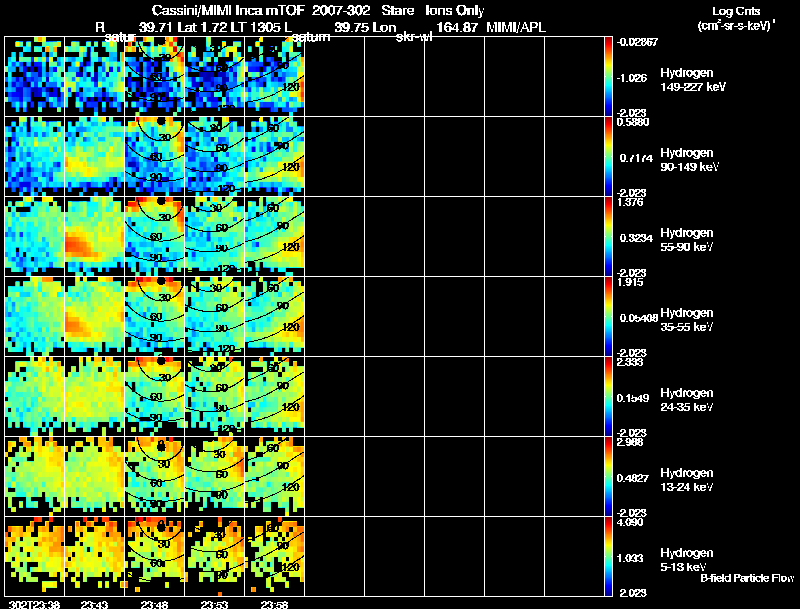
Task: Click the '1.033' color scale value
Action: tap(629, 559)
